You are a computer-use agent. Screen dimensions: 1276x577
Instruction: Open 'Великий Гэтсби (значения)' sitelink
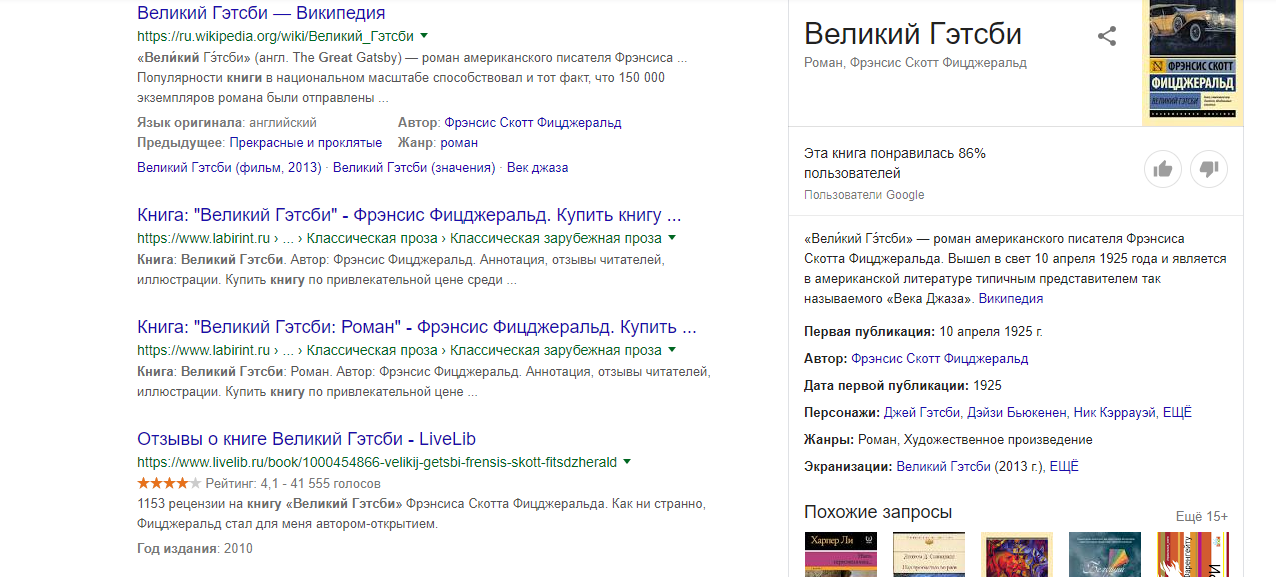pyautogui.click(x=414, y=167)
